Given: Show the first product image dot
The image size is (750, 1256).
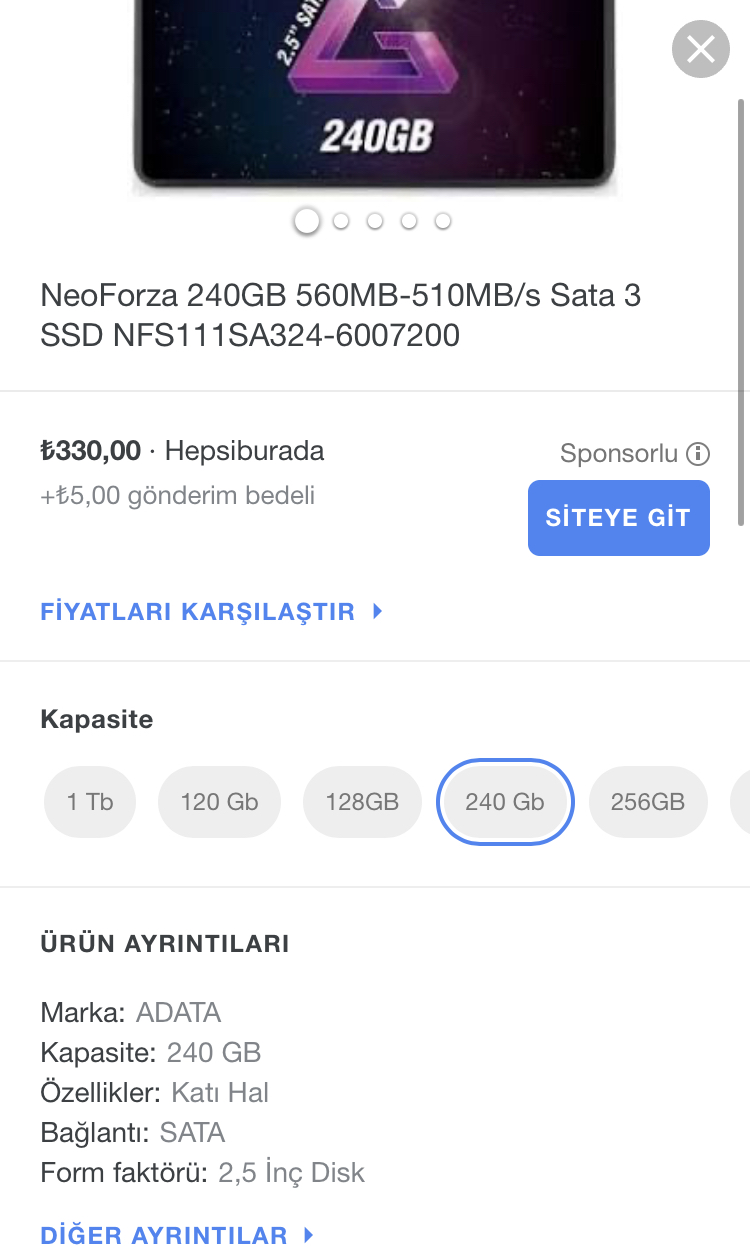Looking at the screenshot, I should (307, 221).
